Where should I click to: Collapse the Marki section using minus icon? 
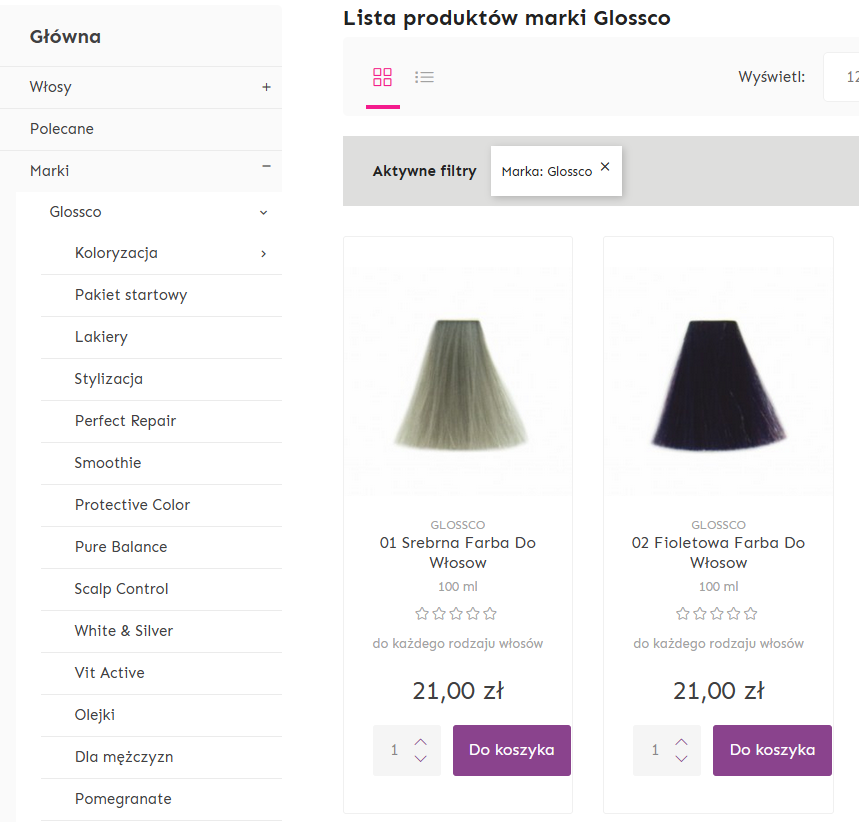pos(266,166)
